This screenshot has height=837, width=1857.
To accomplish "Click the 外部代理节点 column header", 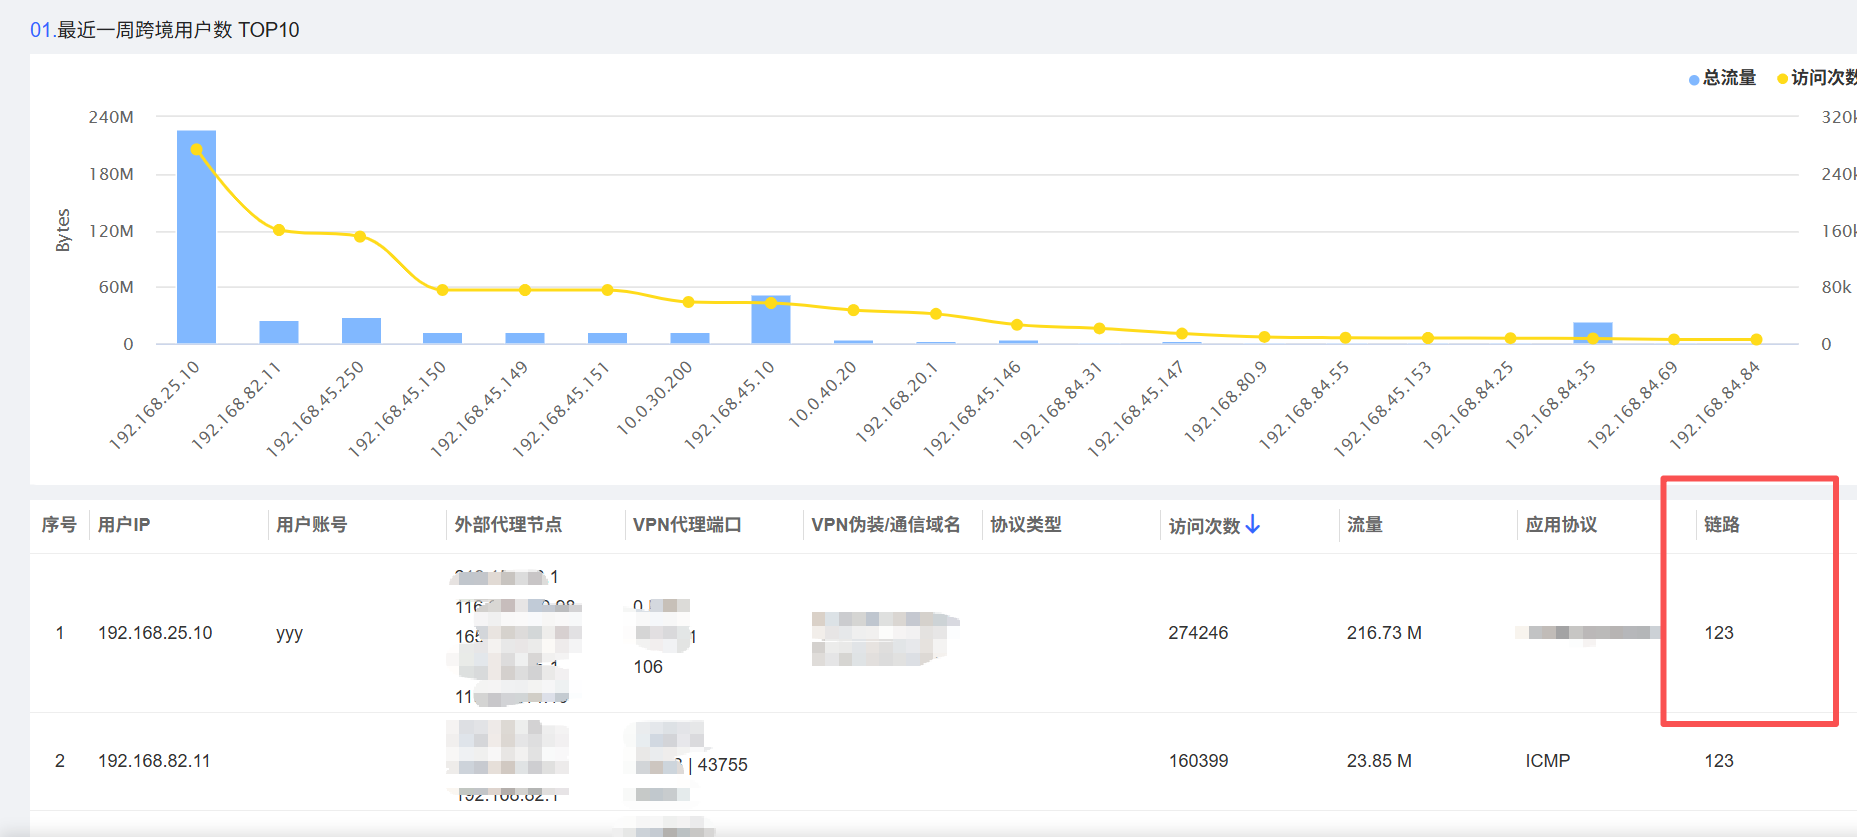I will pyautogui.click(x=508, y=525).
